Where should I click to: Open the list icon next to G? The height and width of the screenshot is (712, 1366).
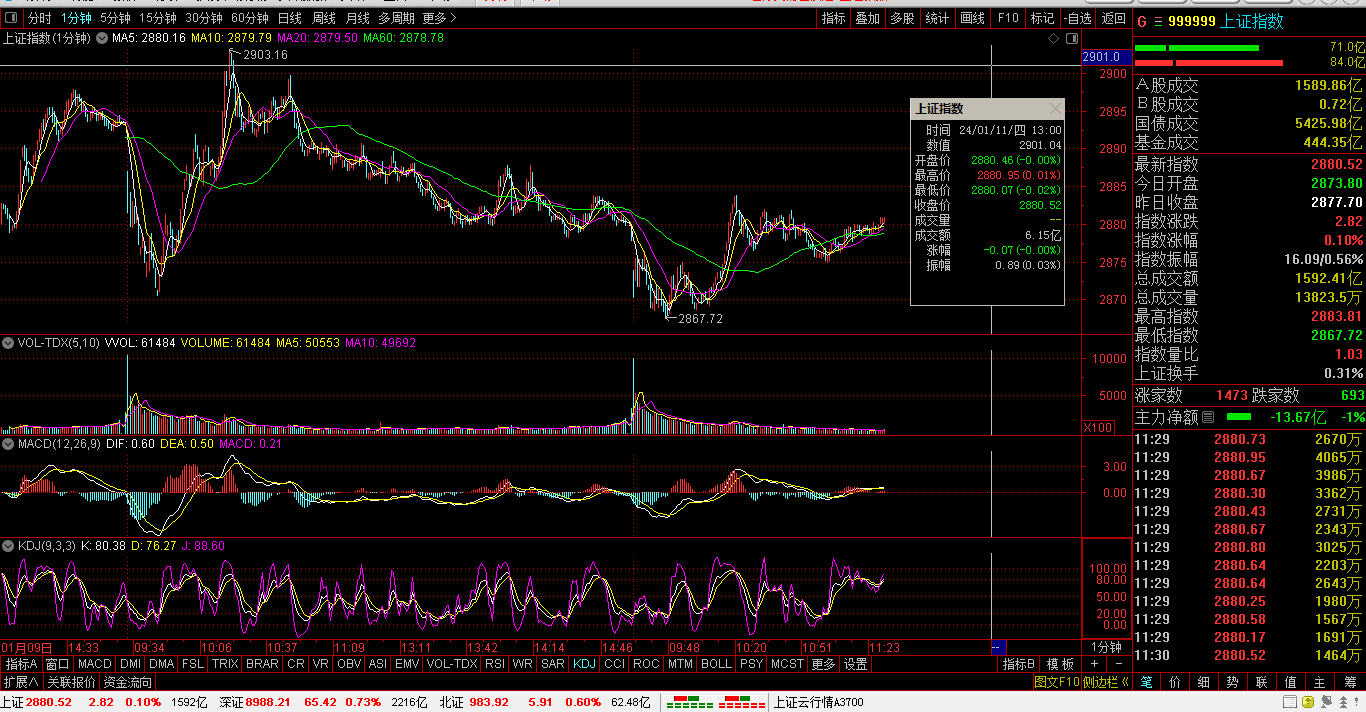point(1158,21)
